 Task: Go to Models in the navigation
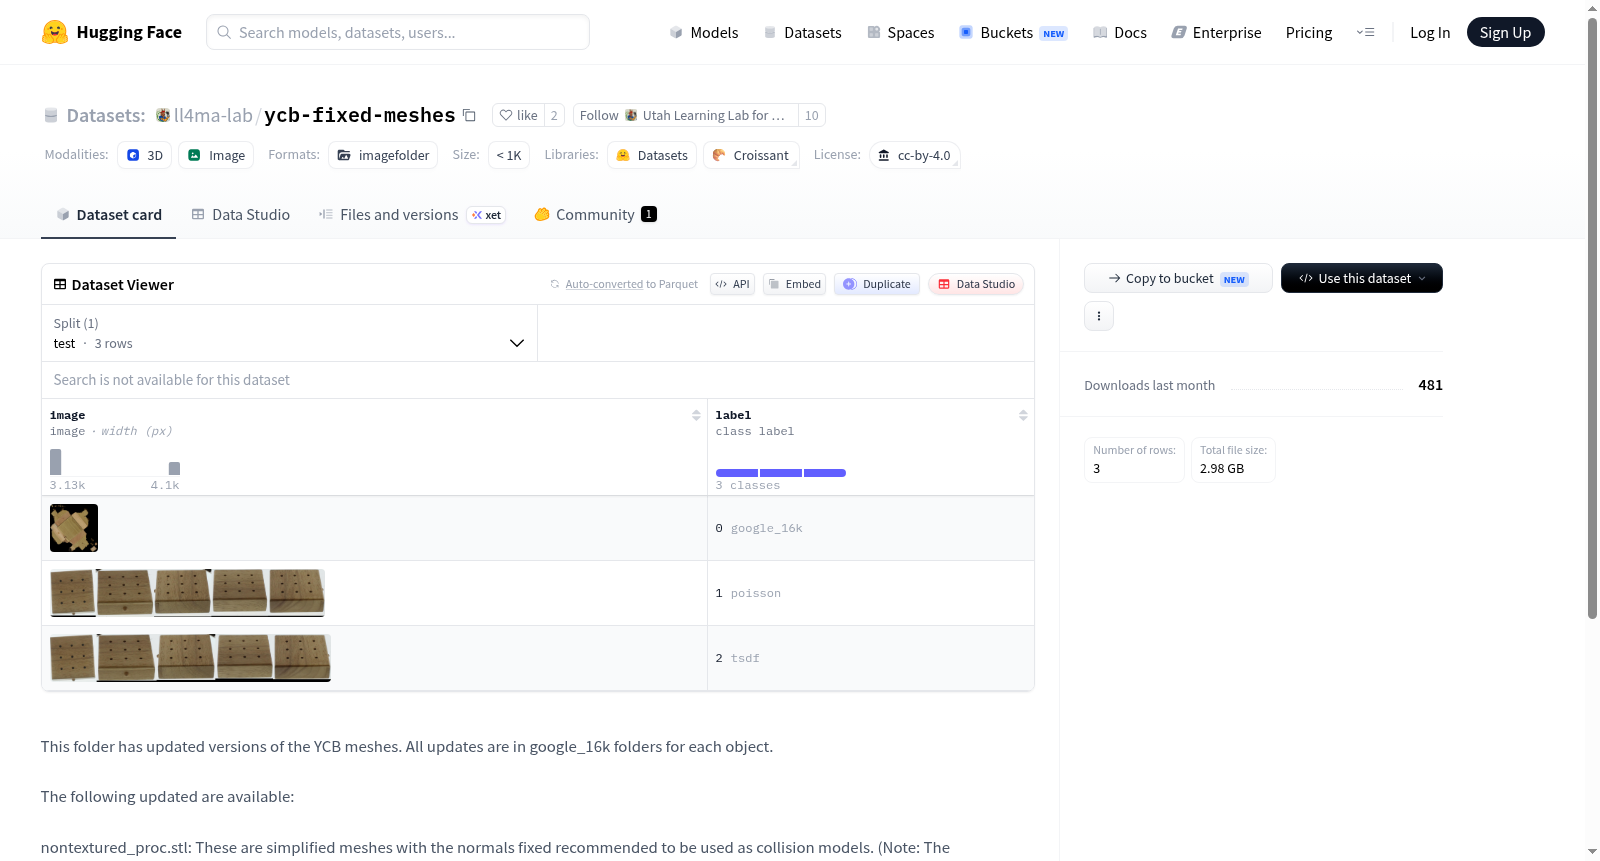[704, 32]
